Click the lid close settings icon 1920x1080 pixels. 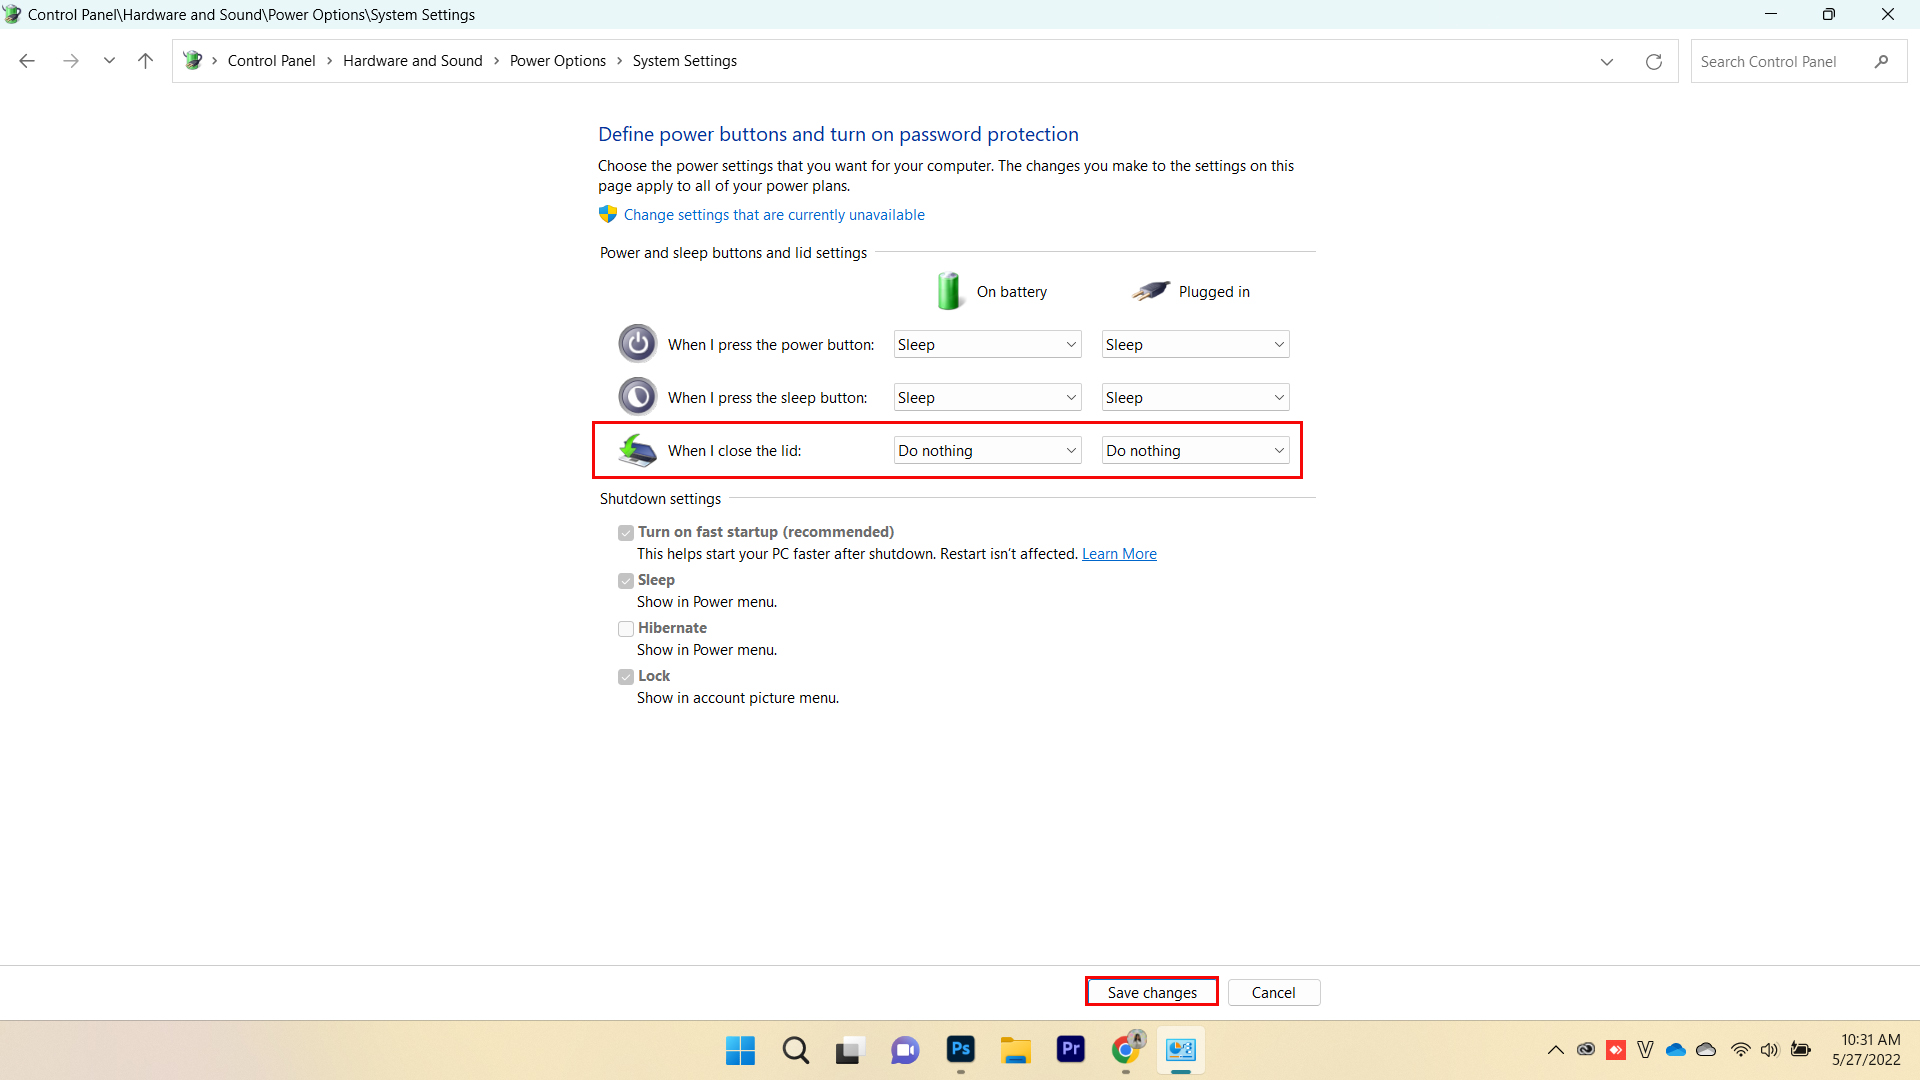click(637, 450)
